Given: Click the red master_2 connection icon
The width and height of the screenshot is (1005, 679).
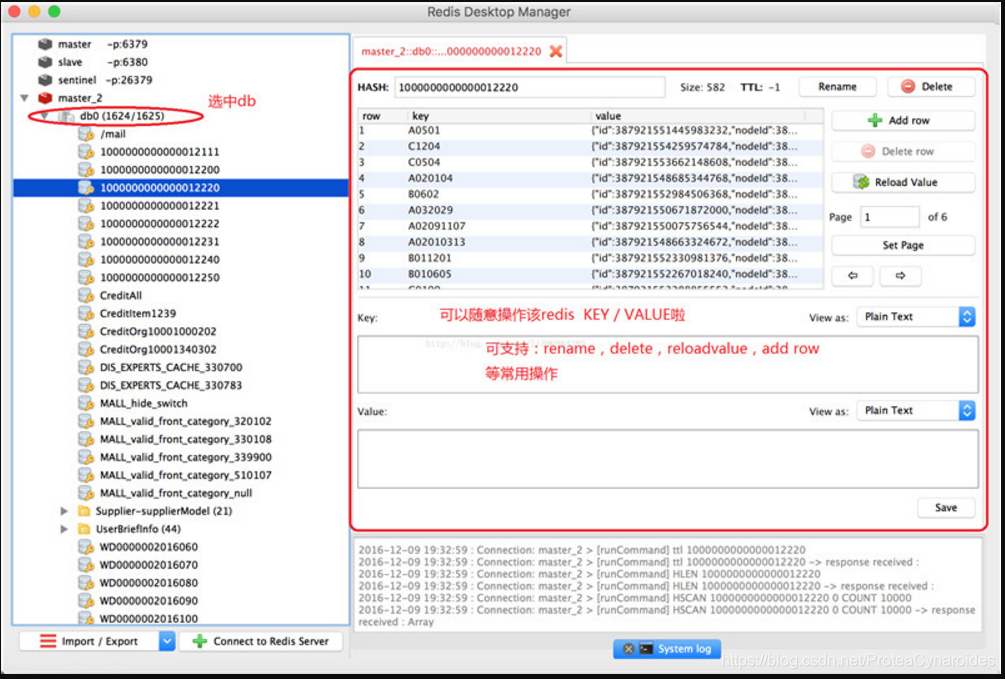Looking at the screenshot, I should click(x=45, y=98).
